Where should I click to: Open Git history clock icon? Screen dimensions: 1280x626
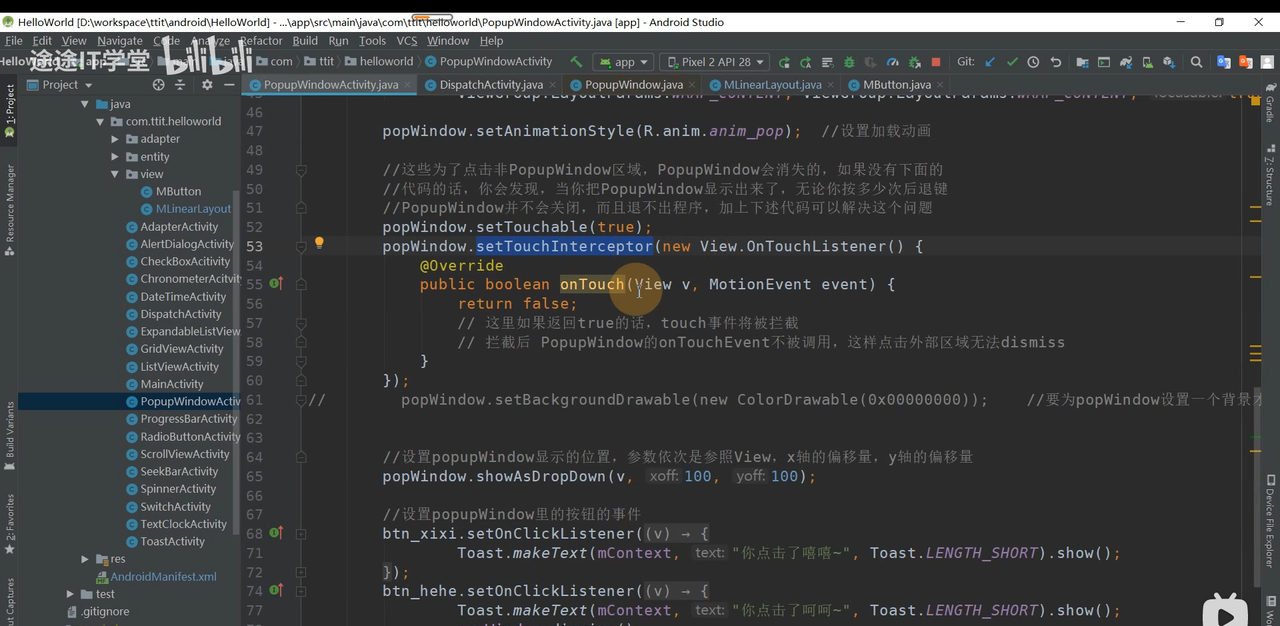pyautogui.click(x=1033, y=62)
